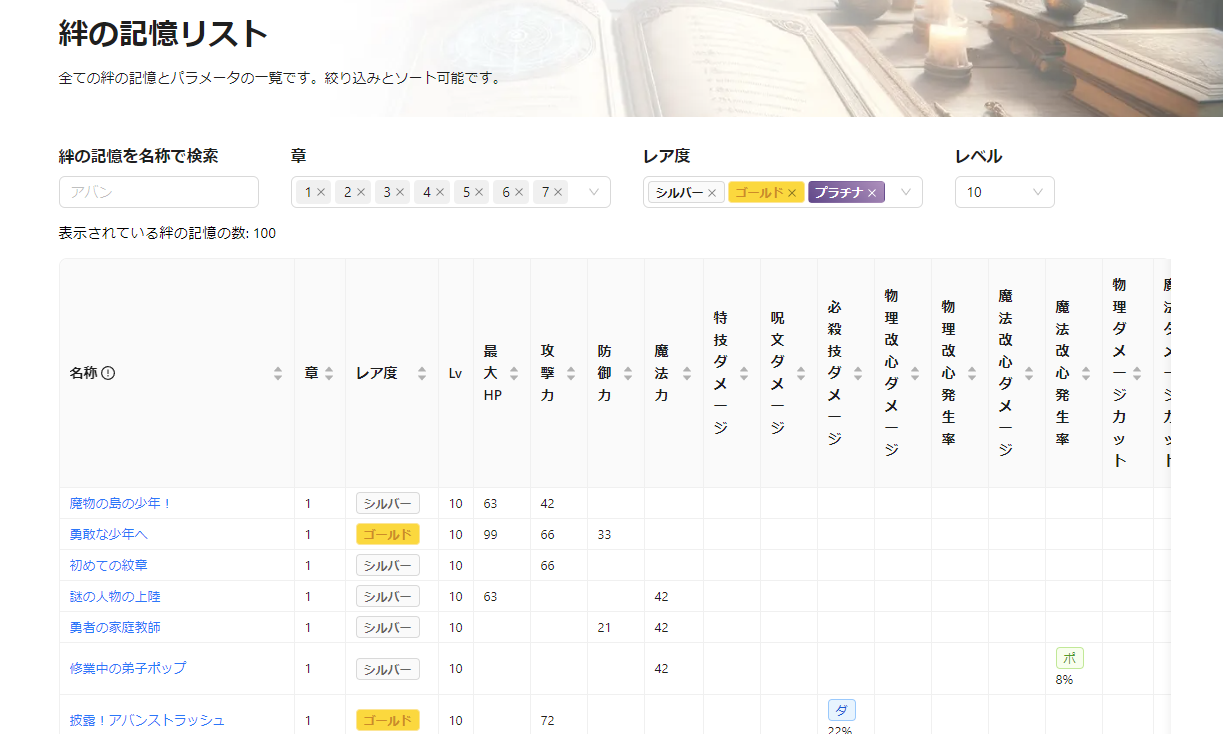Sort by 魔法改心ダメージ column arrows

click(x=1029, y=373)
